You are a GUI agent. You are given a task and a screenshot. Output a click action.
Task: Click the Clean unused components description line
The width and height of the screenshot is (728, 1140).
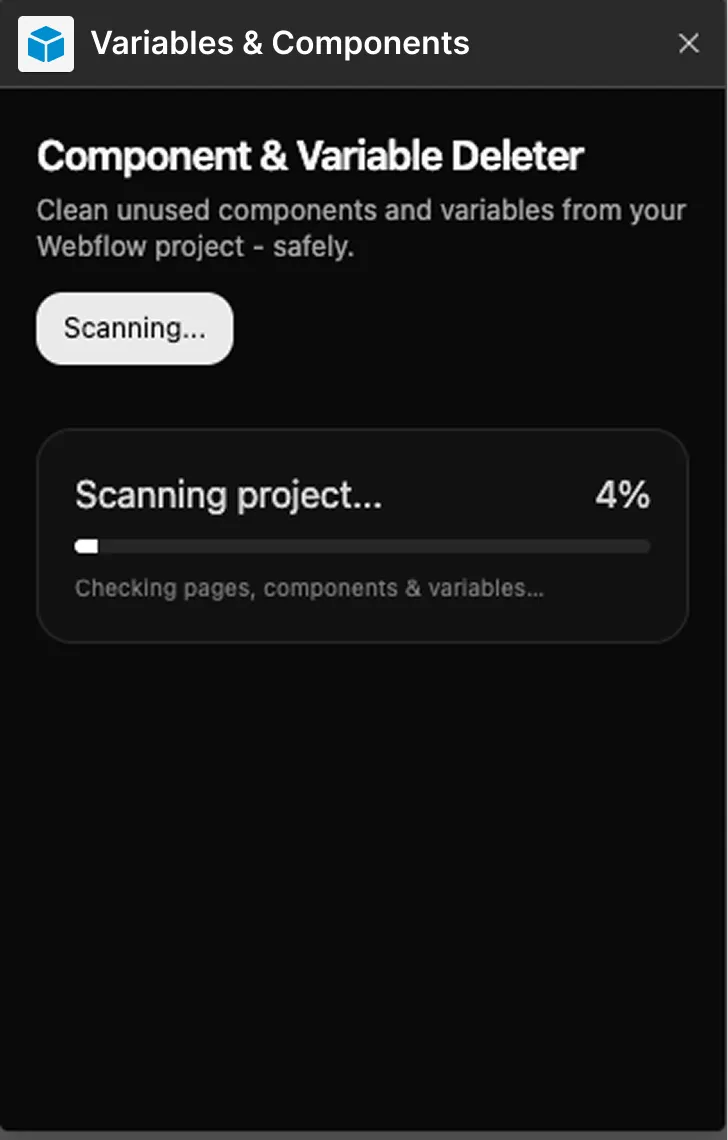pos(361,211)
